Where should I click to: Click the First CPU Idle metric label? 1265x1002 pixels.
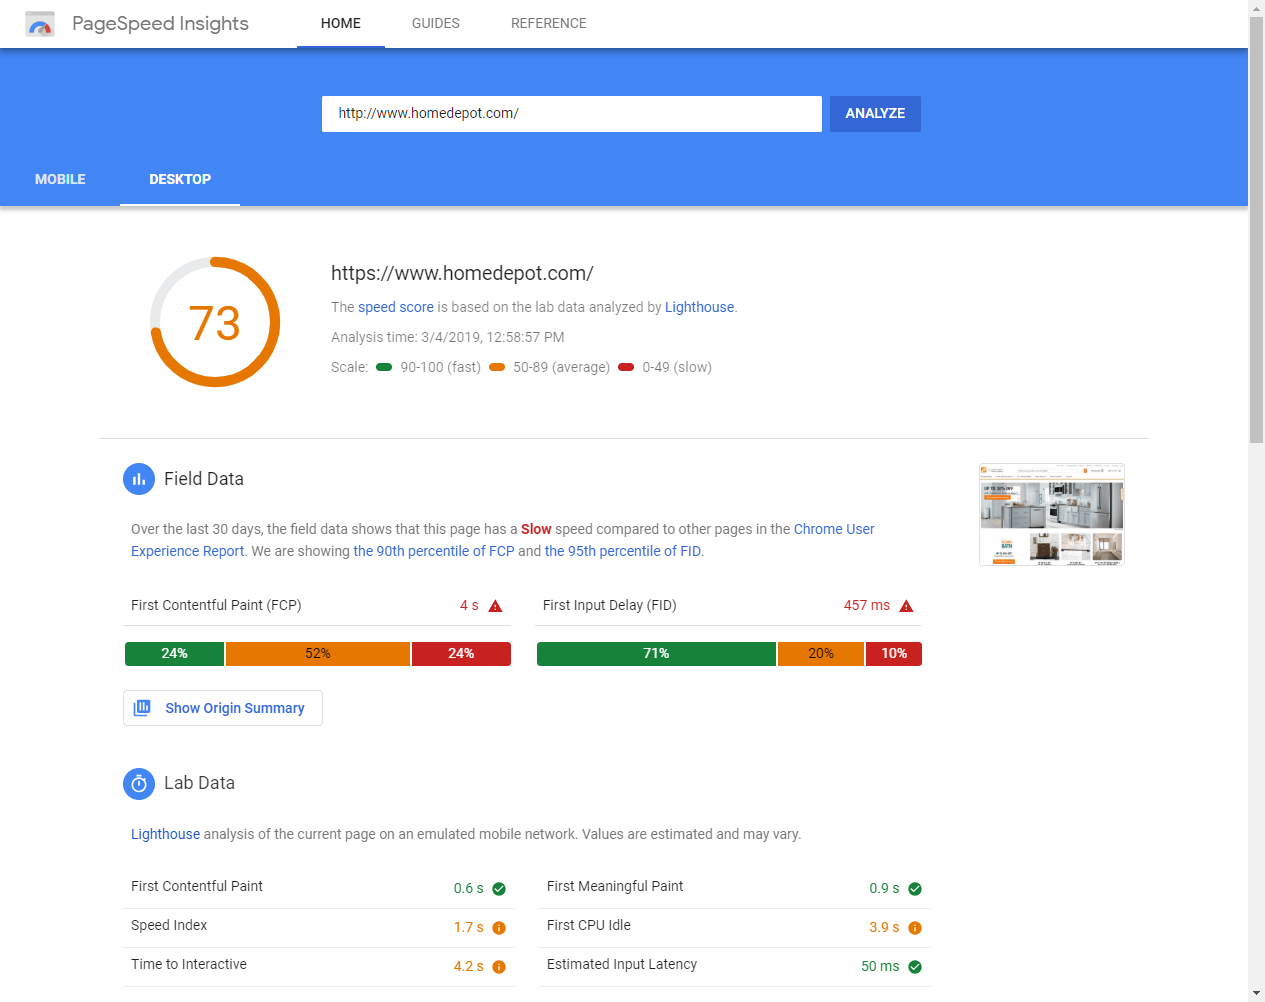pyautogui.click(x=589, y=925)
